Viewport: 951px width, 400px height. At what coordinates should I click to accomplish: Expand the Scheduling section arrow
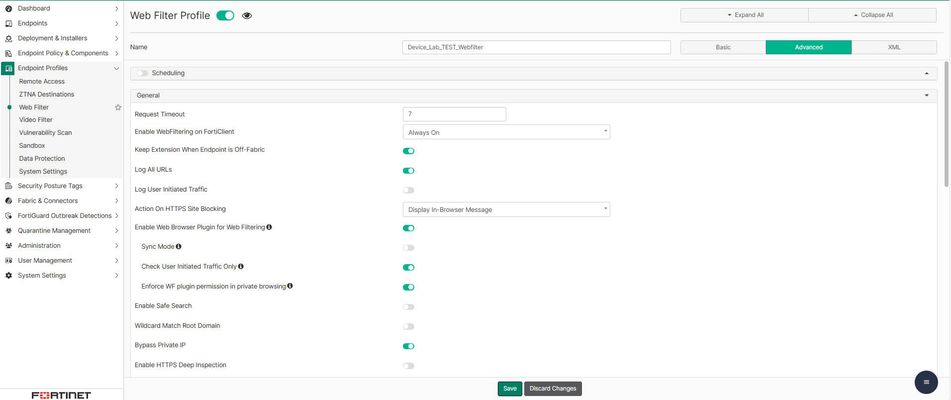[x=926, y=73]
